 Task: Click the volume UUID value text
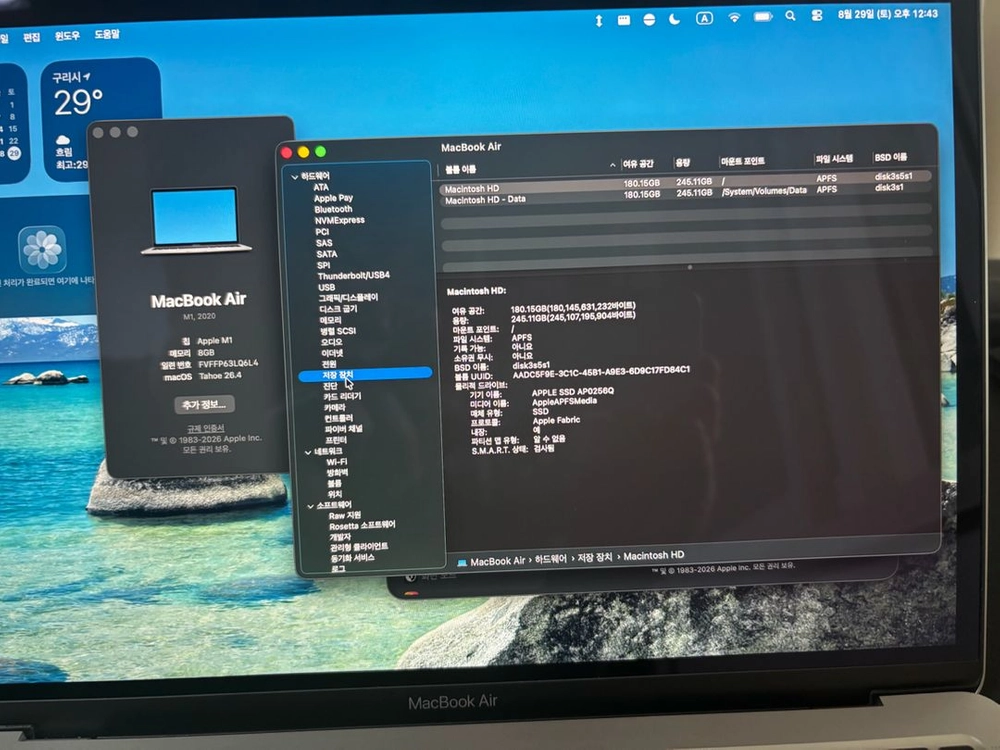(x=601, y=372)
